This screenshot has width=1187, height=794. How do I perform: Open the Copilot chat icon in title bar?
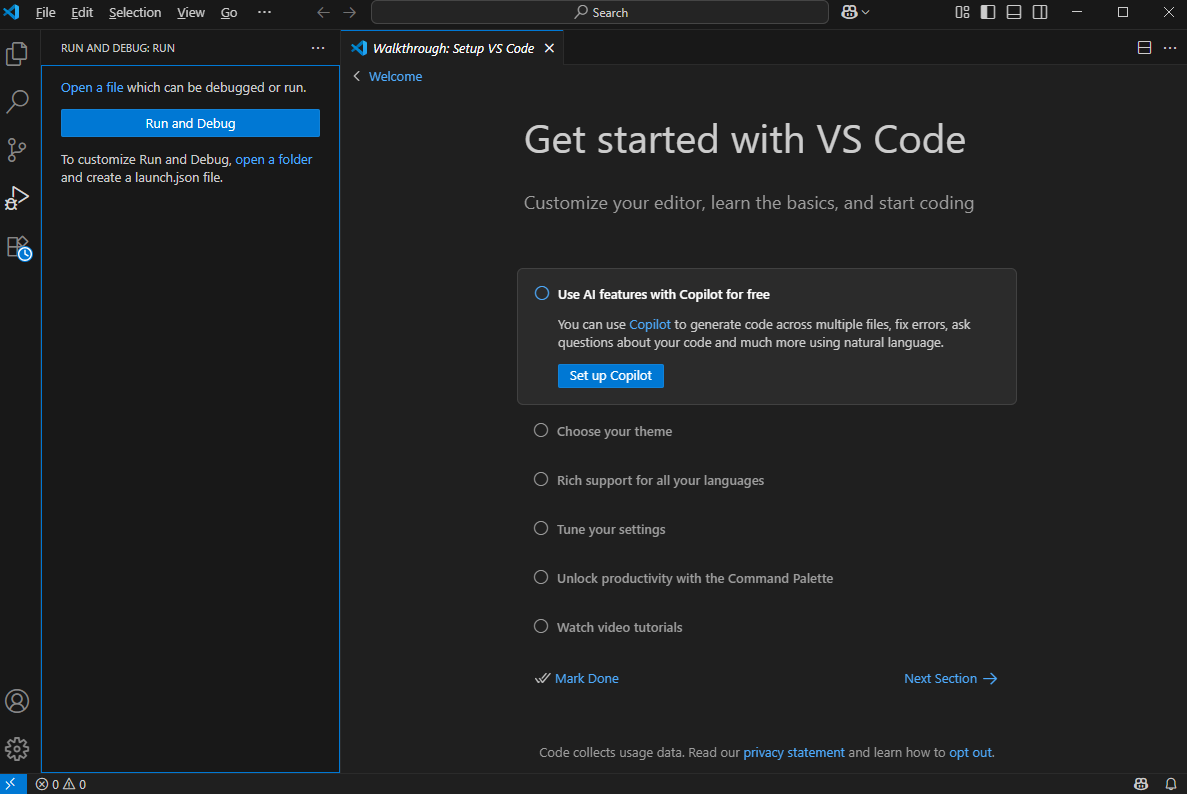(x=849, y=12)
